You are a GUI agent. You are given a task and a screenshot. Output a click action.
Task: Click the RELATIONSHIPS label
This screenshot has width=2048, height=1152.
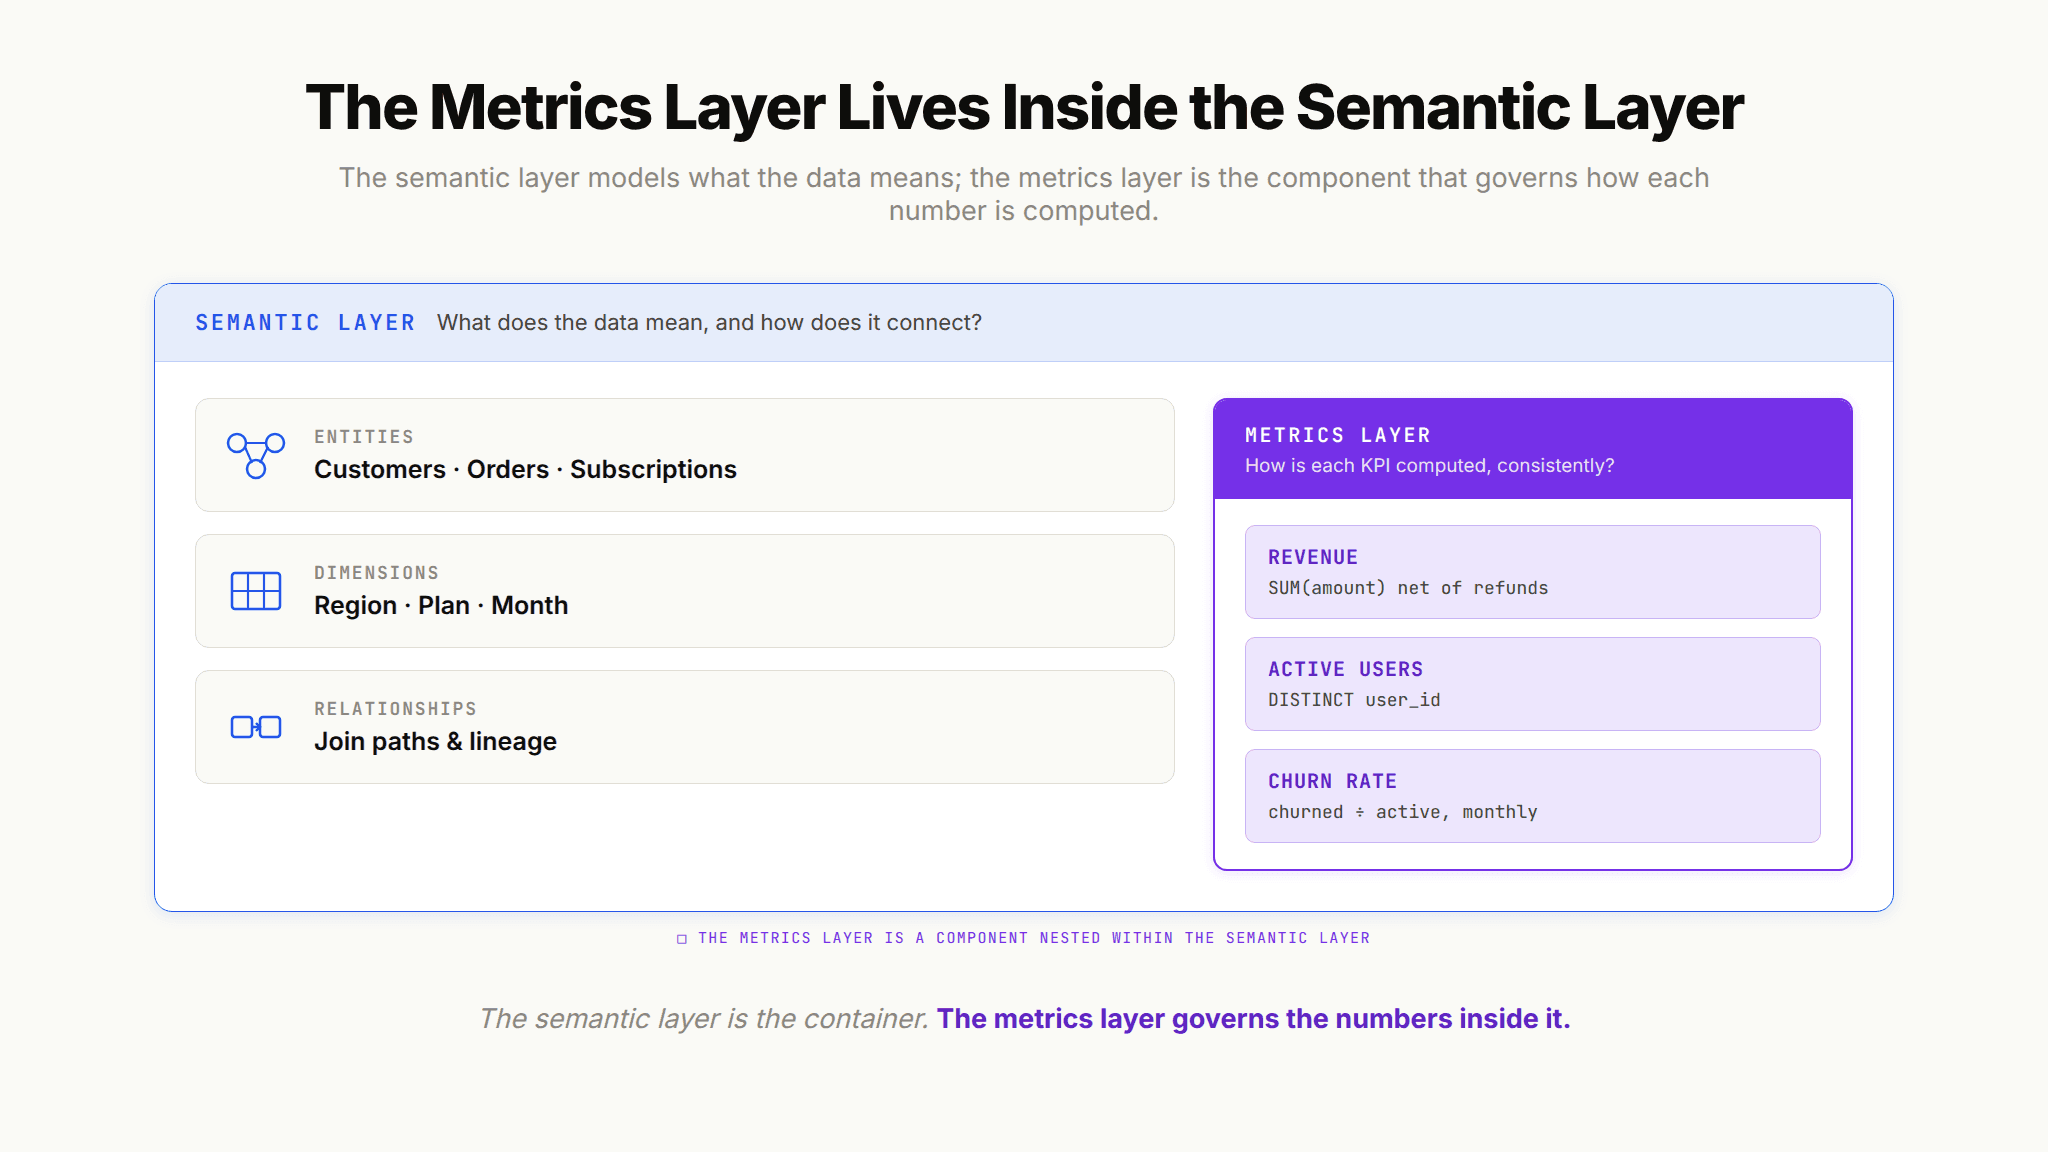[395, 709]
